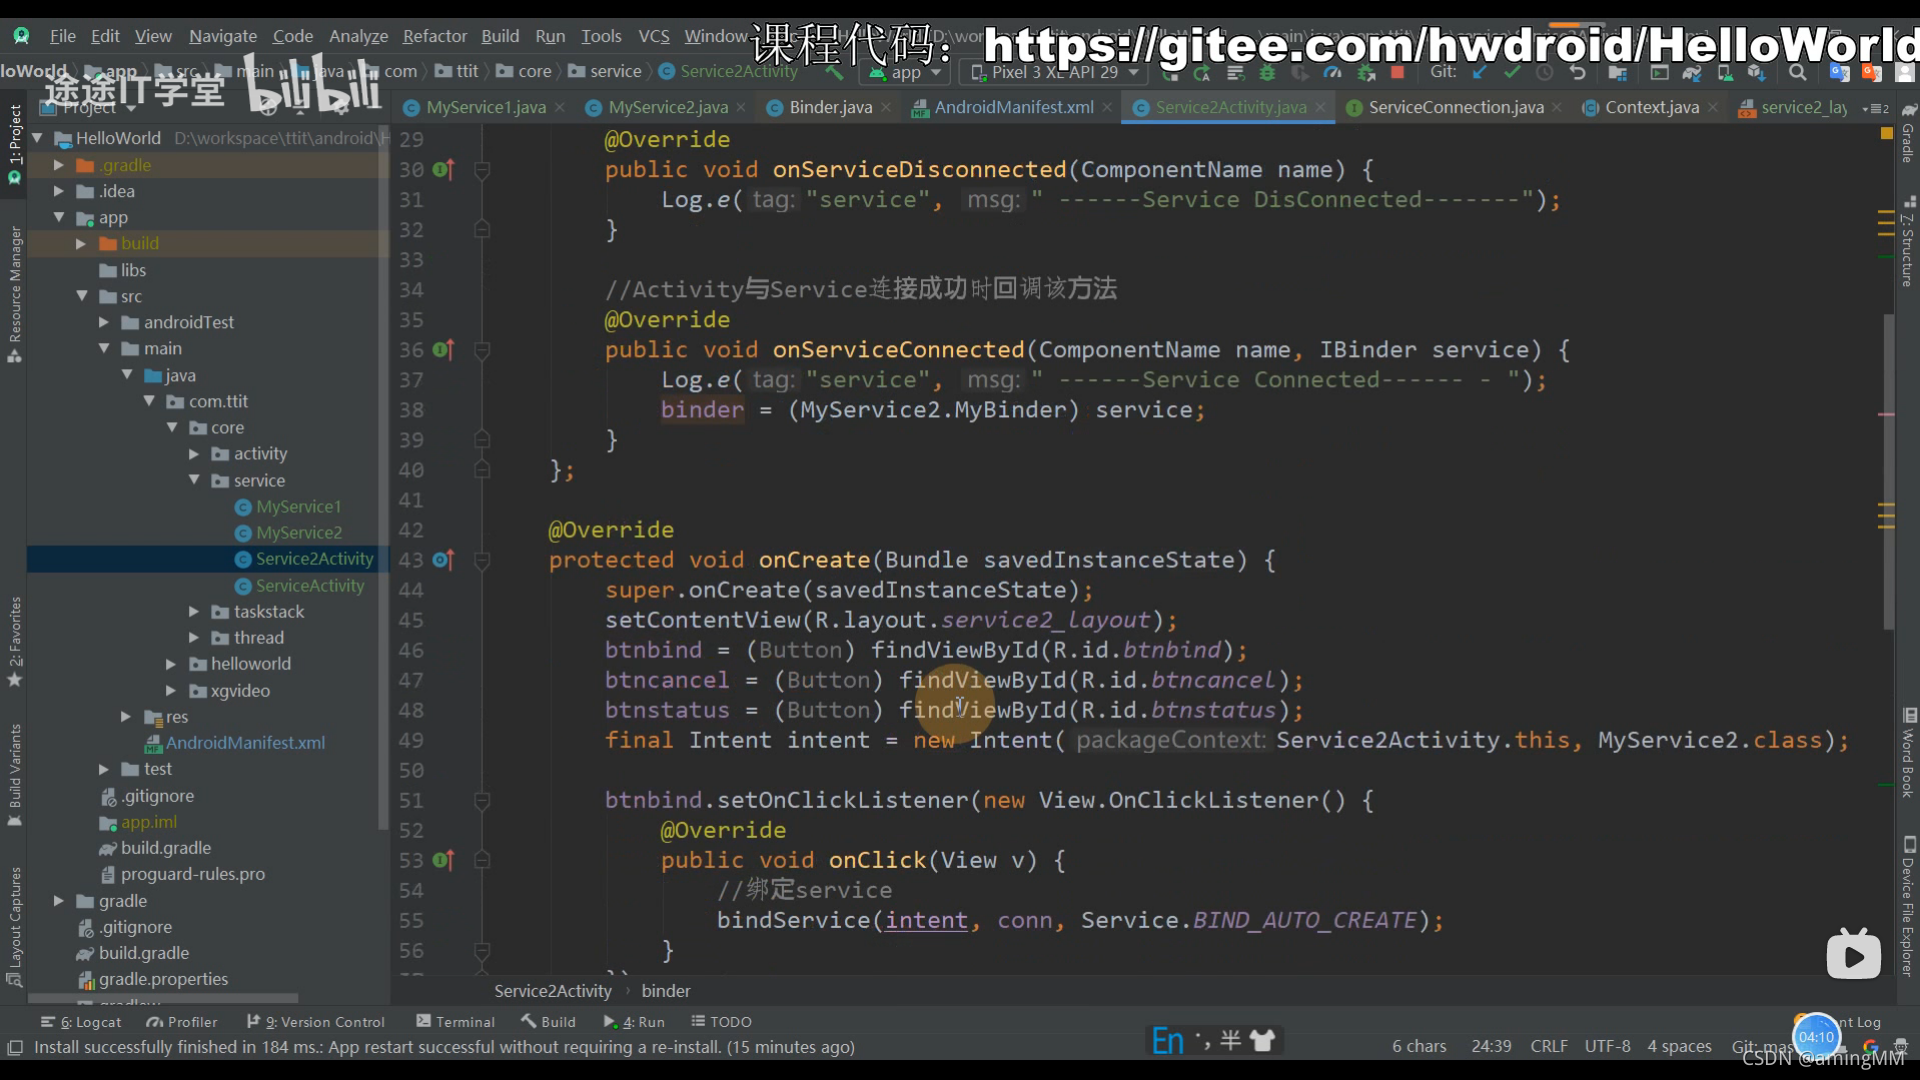This screenshot has height=1080, width=1920.
Task: Open the SDK Manager icon
Action: point(1757,72)
